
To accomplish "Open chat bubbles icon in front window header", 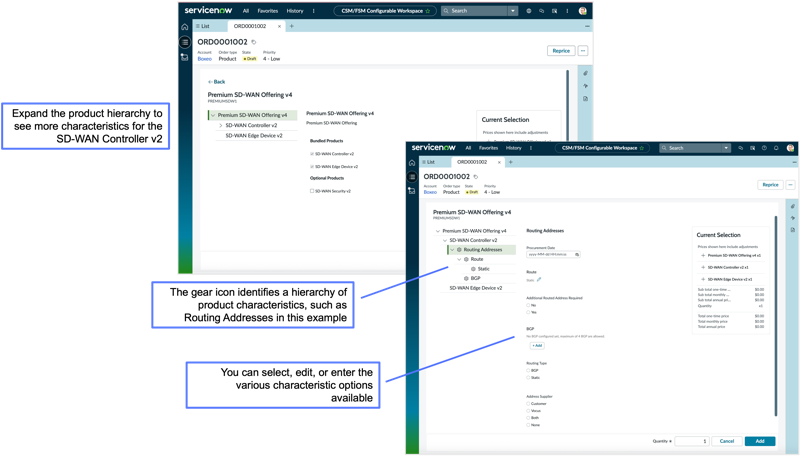I will (x=740, y=148).
